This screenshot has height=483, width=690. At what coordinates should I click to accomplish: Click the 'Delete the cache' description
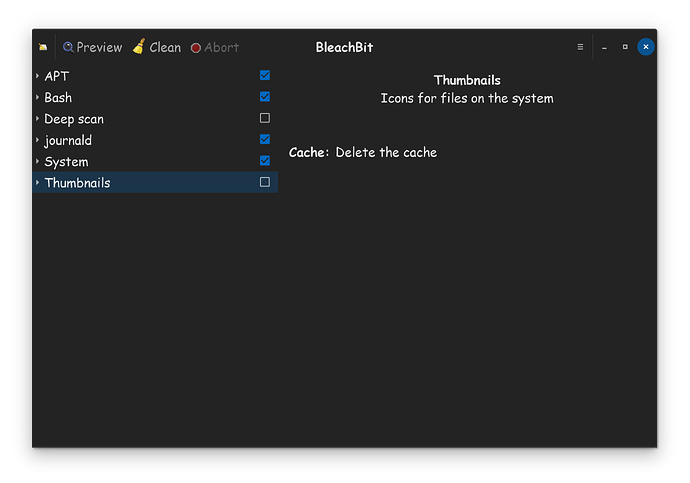pos(386,152)
